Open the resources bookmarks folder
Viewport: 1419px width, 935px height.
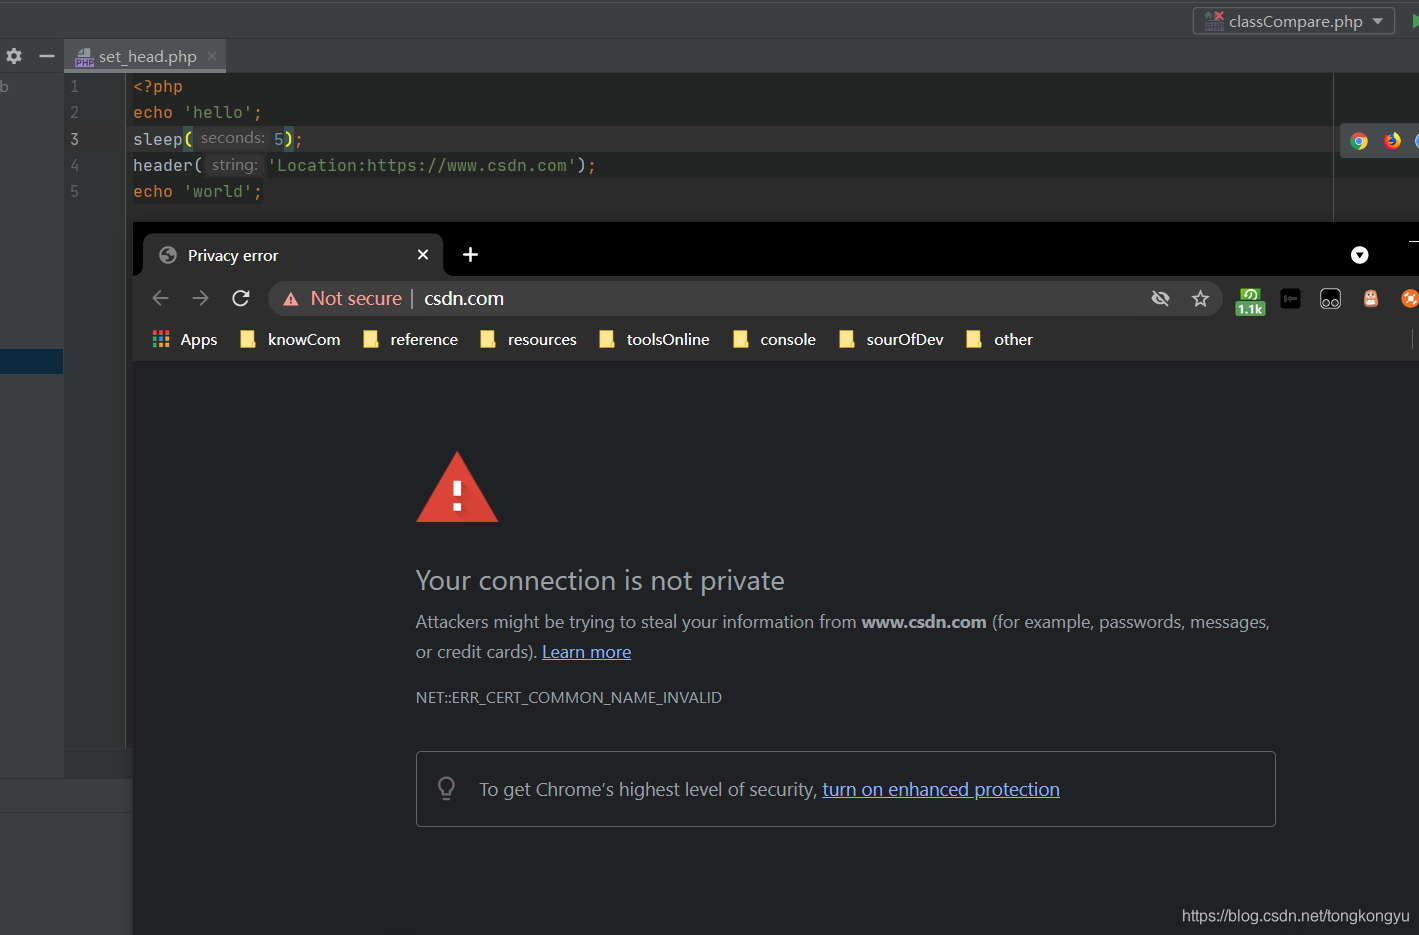[x=529, y=339]
